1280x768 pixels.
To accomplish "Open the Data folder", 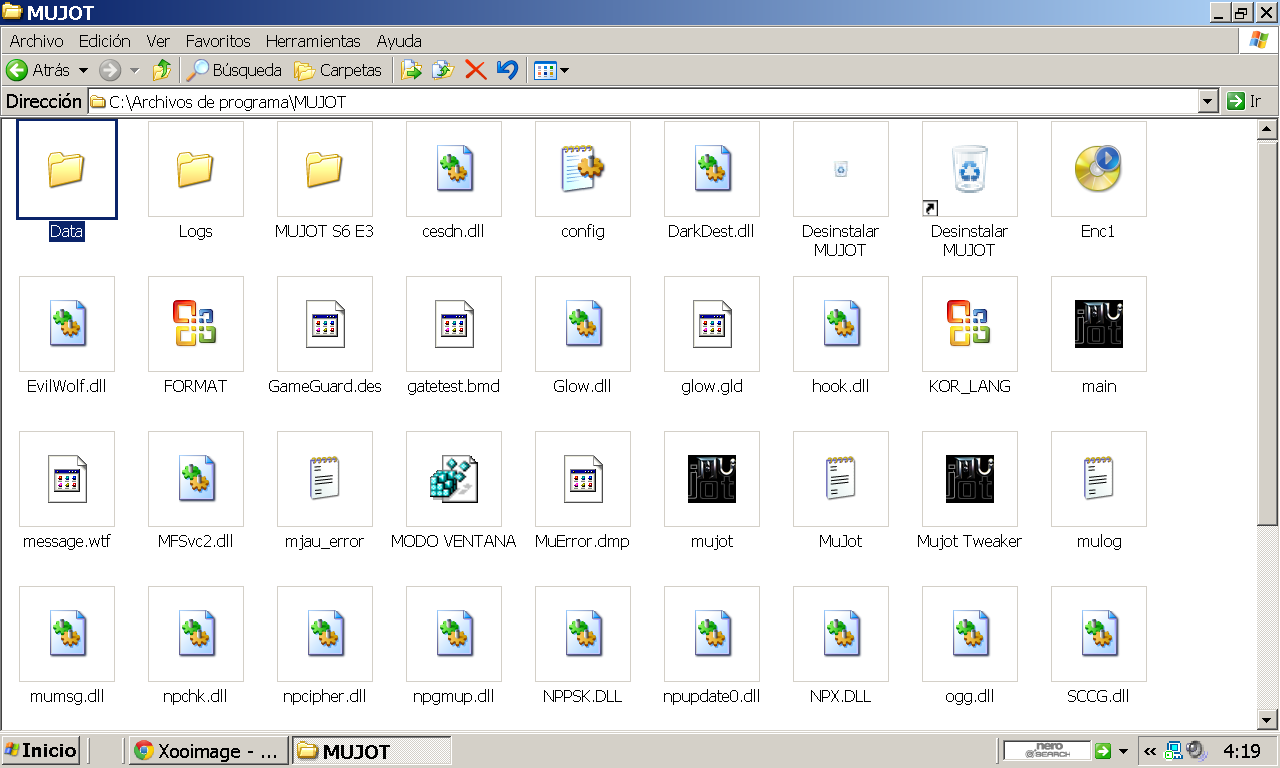I will (x=67, y=169).
